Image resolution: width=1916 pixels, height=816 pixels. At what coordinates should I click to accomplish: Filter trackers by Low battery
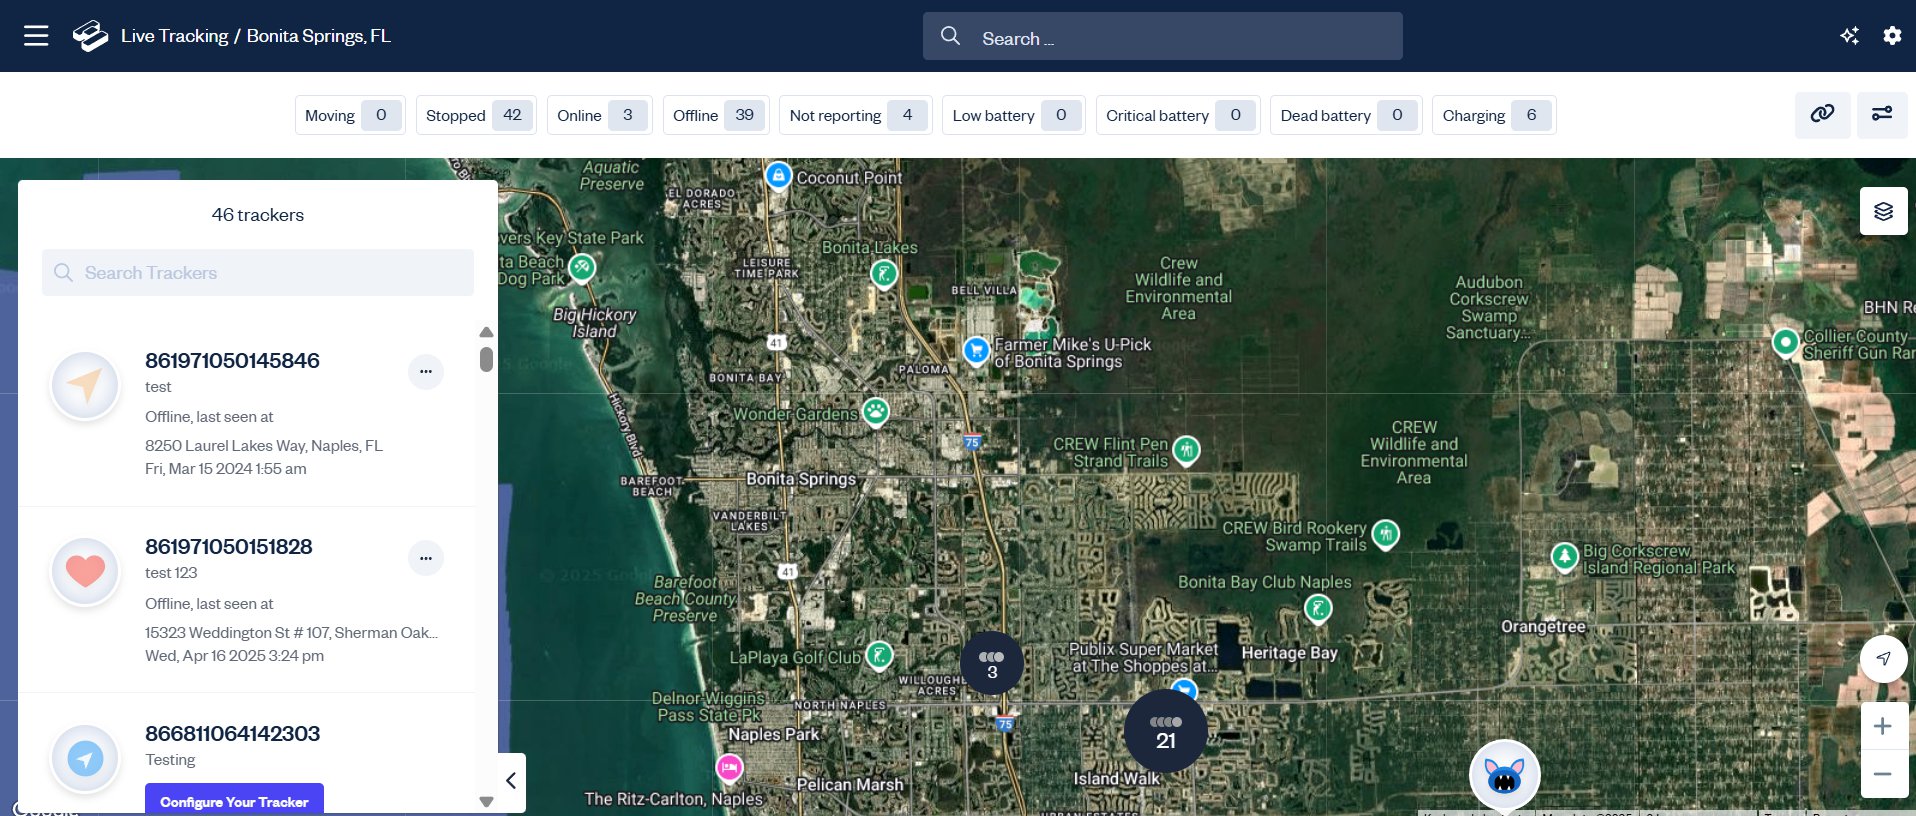coord(1014,115)
